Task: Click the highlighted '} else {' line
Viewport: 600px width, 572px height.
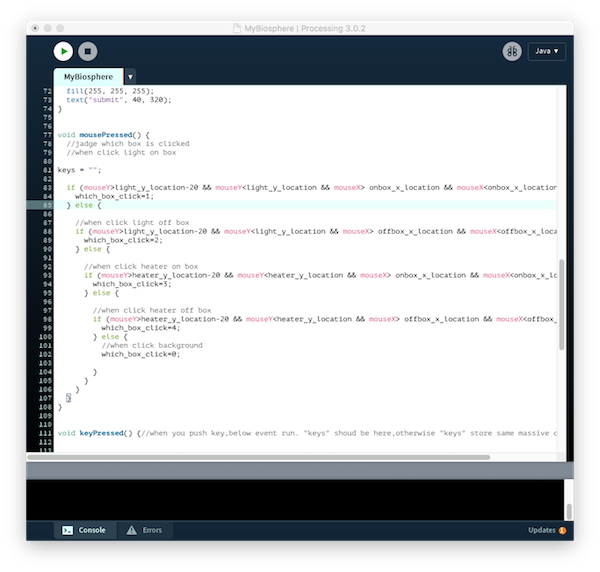Action: click(x=84, y=205)
